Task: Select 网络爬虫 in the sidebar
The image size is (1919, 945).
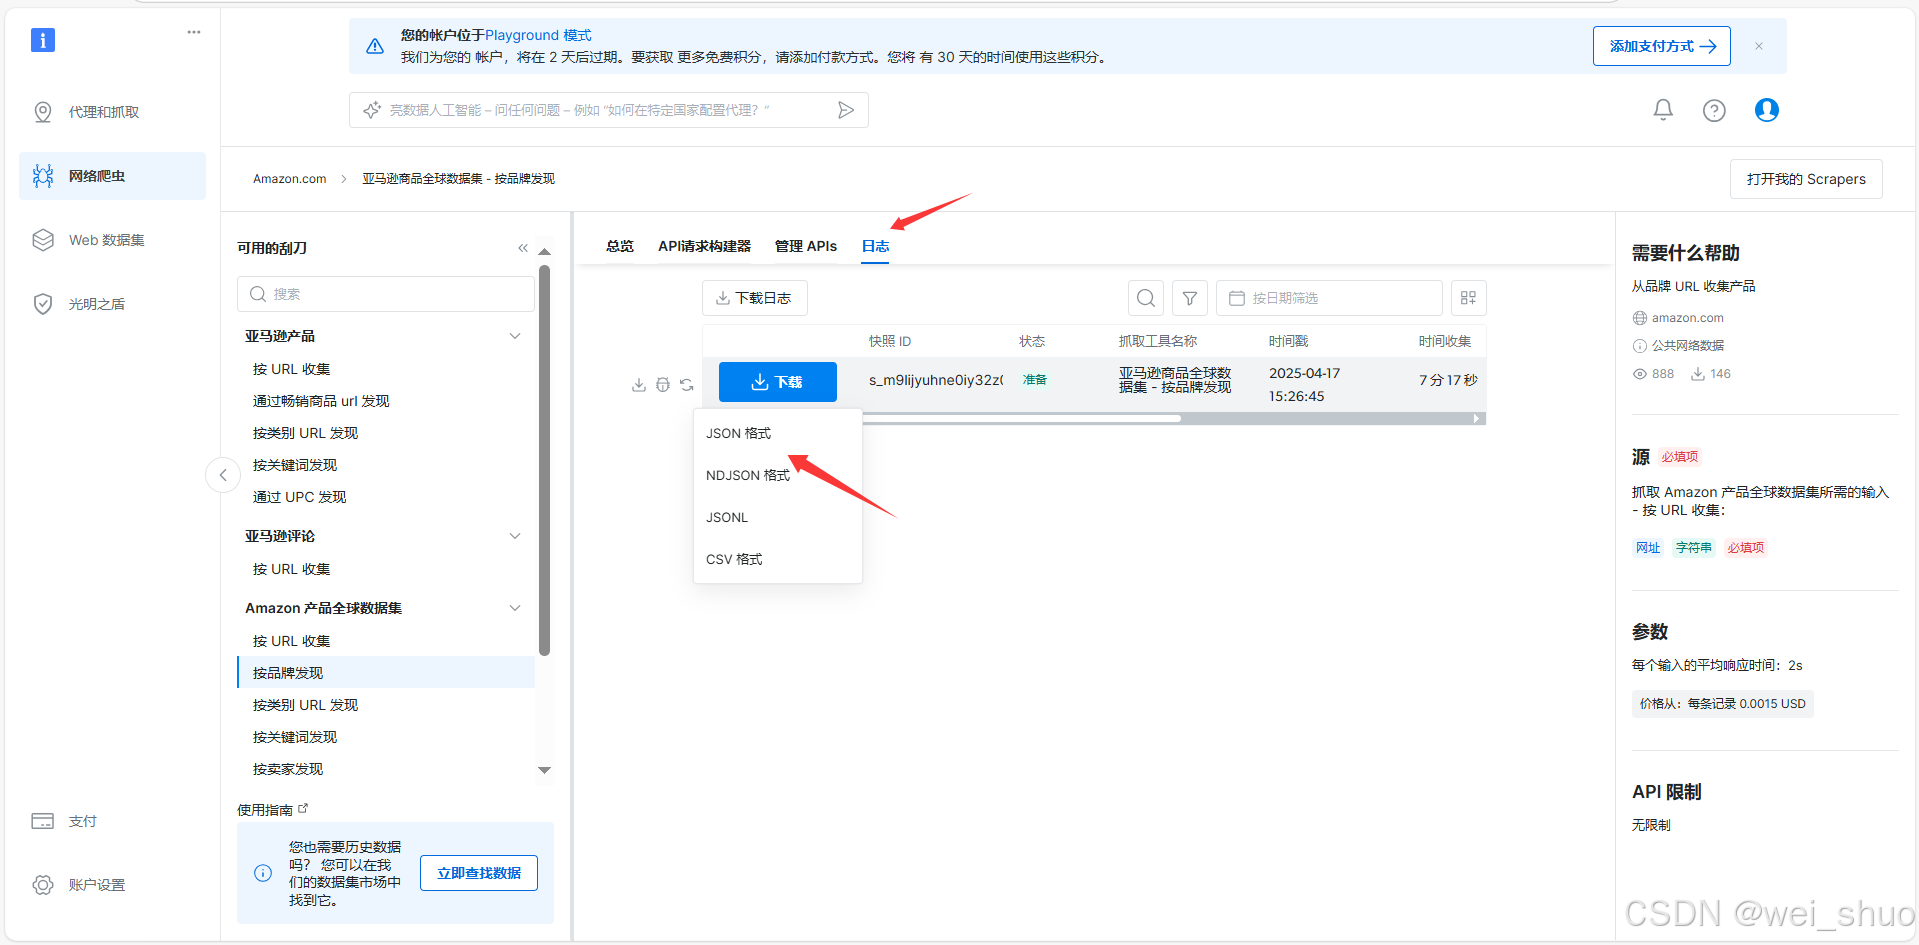Action: pyautogui.click(x=112, y=176)
